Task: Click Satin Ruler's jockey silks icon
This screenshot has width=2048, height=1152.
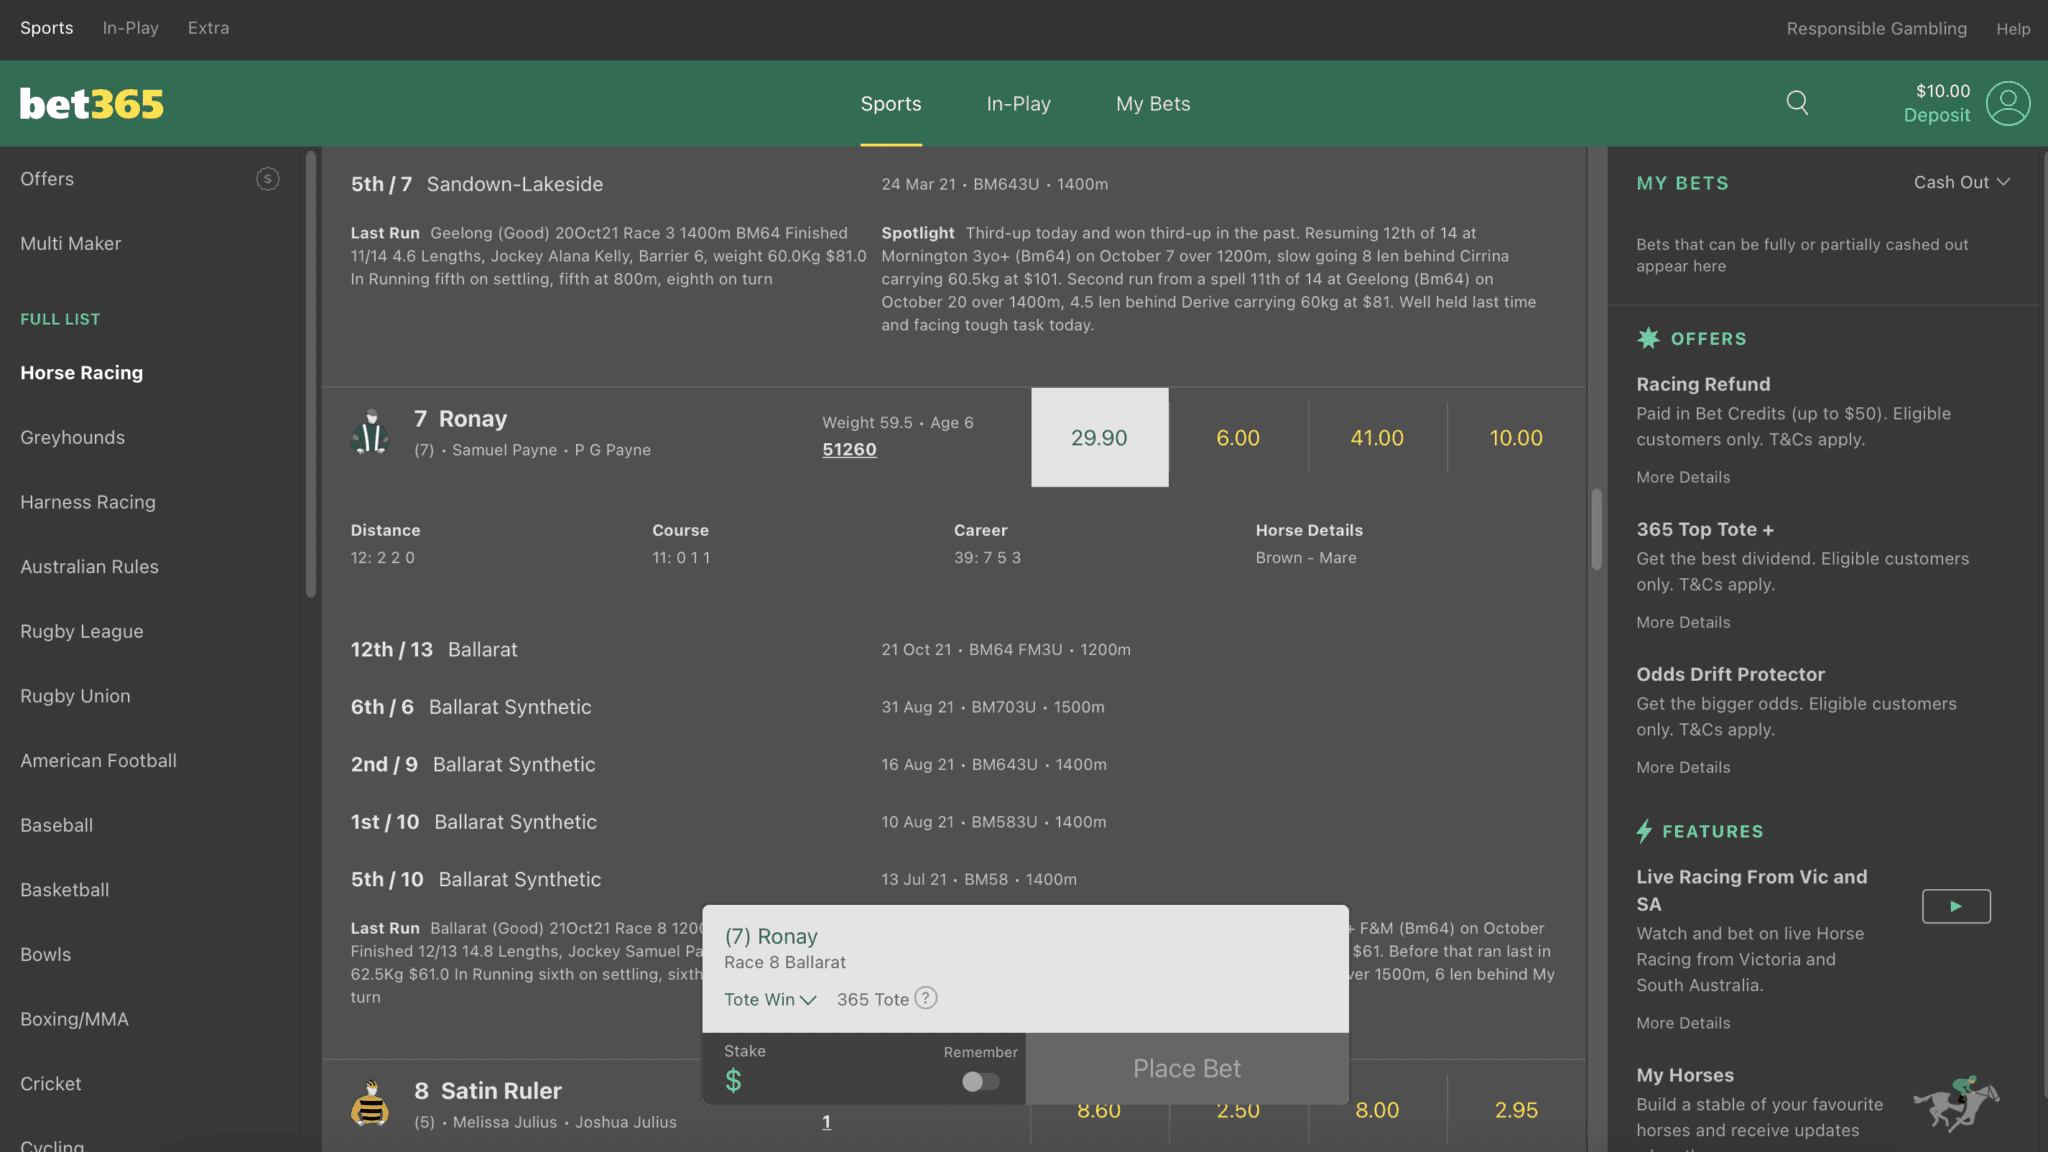Action: (371, 1104)
